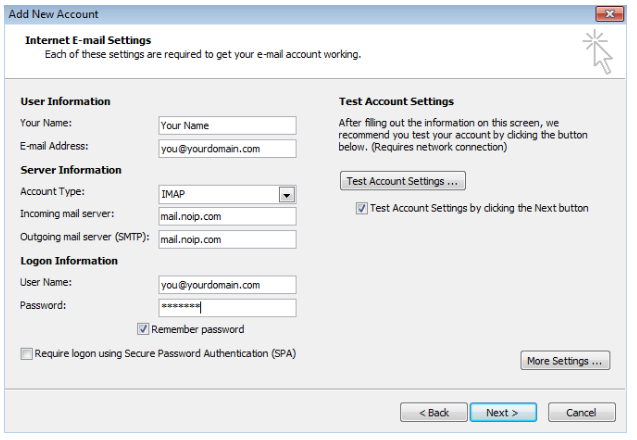Click the Incoming mail server field
Screen dimensions: 637x440
click(x=227, y=216)
